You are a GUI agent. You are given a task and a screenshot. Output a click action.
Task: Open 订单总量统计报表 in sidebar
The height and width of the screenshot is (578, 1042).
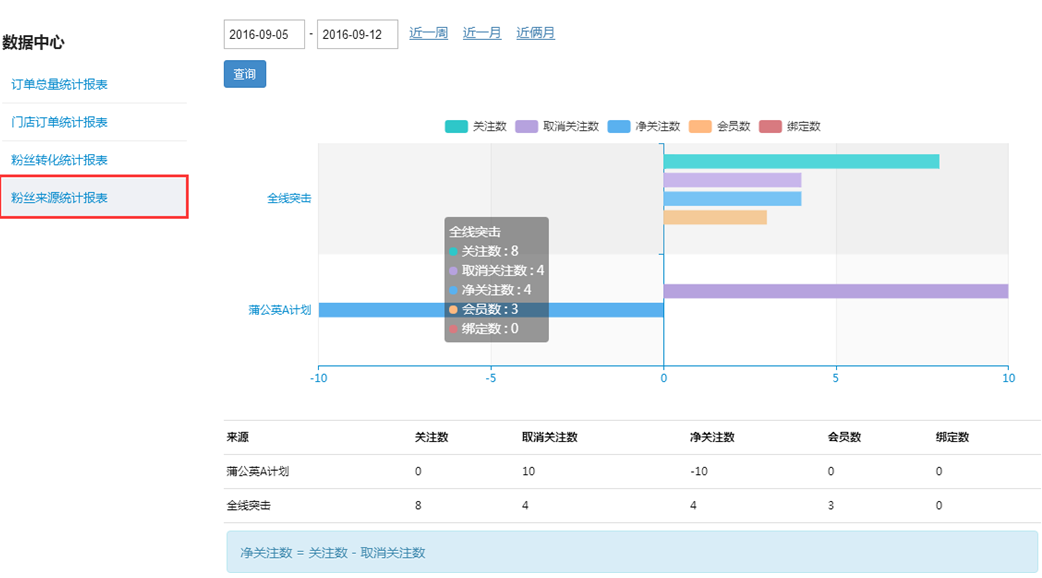coord(60,85)
